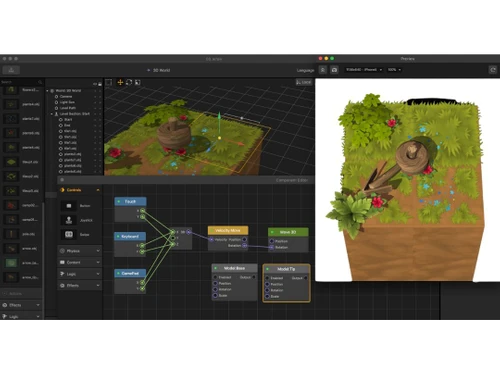Select the Rotate tool in the viewport toolbar
The image size is (500, 375).
coord(129,82)
